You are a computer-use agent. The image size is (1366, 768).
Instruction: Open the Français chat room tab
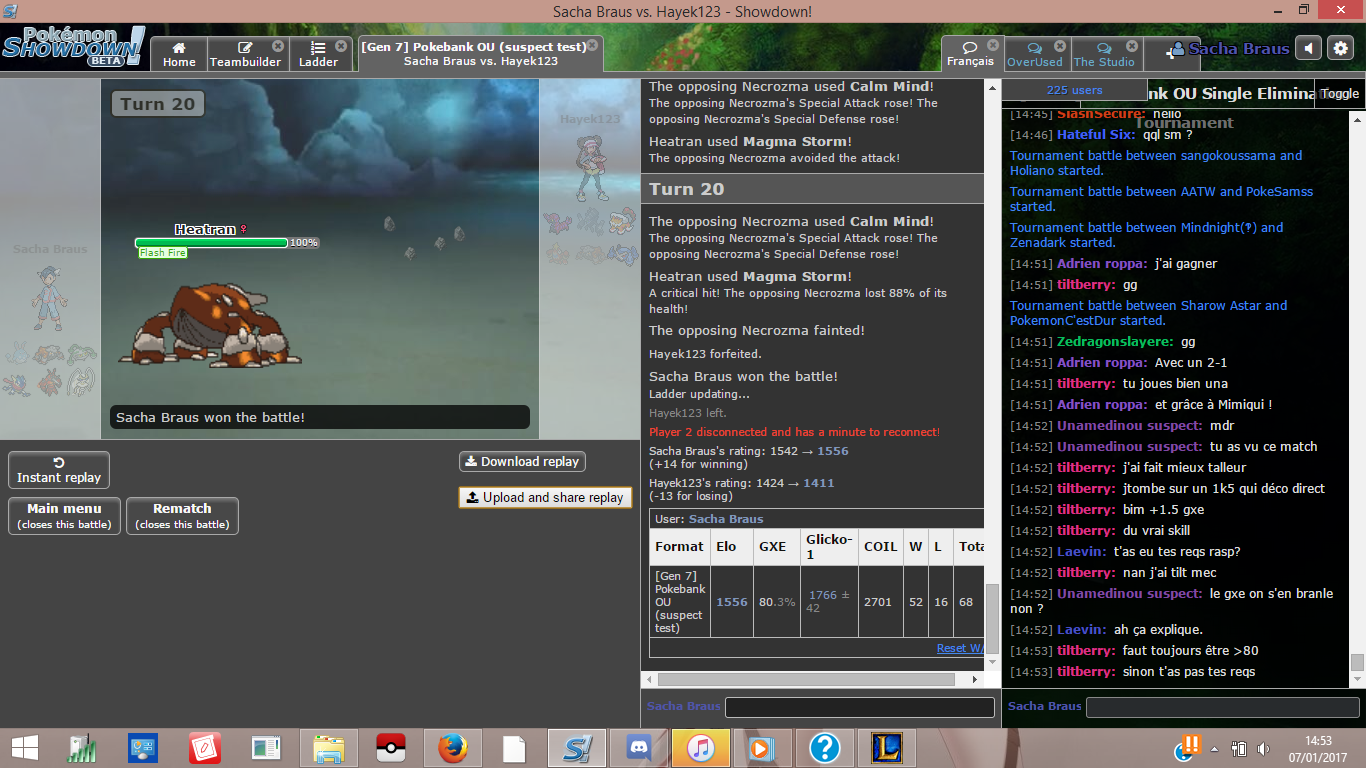point(970,54)
